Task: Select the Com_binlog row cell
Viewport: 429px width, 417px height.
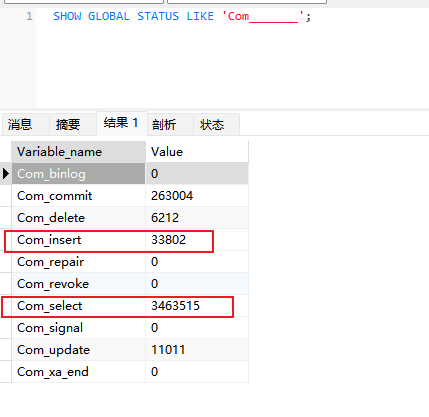Action: coord(78,174)
